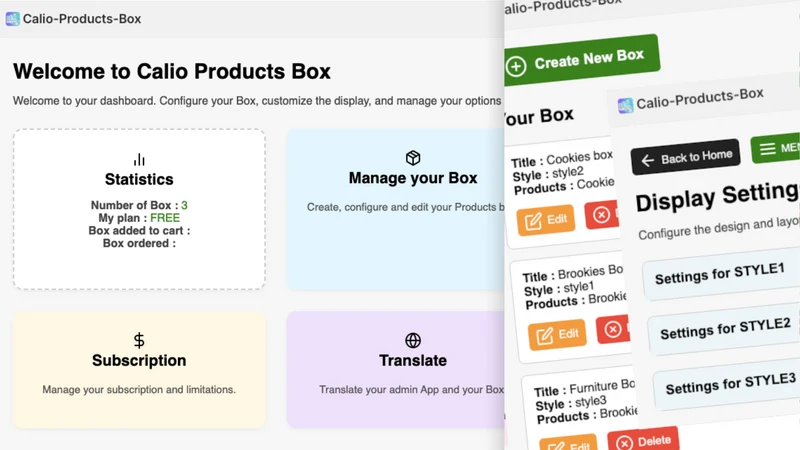Click the Create New Box button
Screen dimensions: 800x450
(x=582, y=61)
